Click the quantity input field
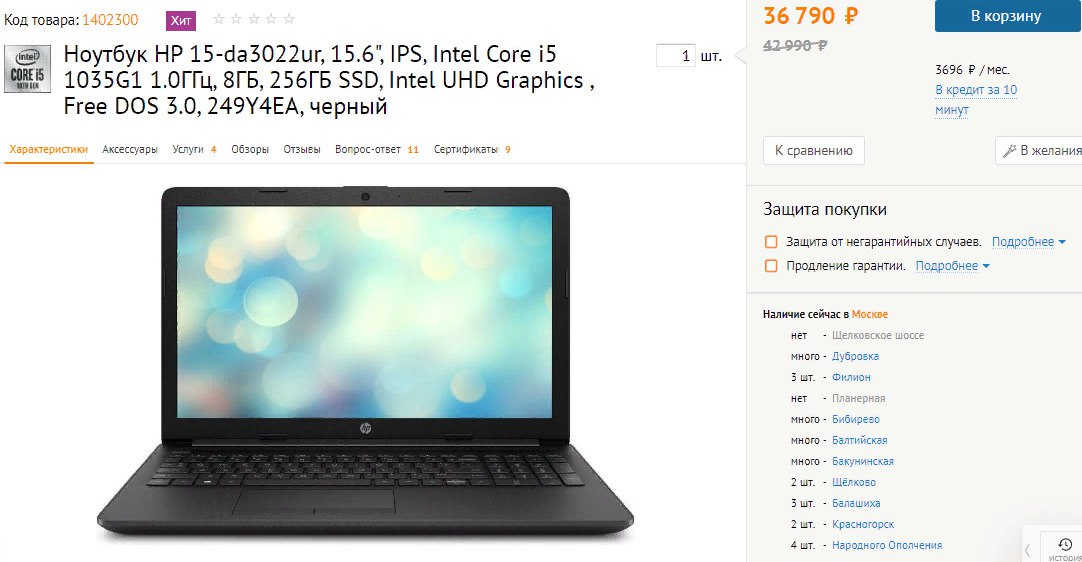The width and height of the screenshot is (1082, 562). [676, 56]
